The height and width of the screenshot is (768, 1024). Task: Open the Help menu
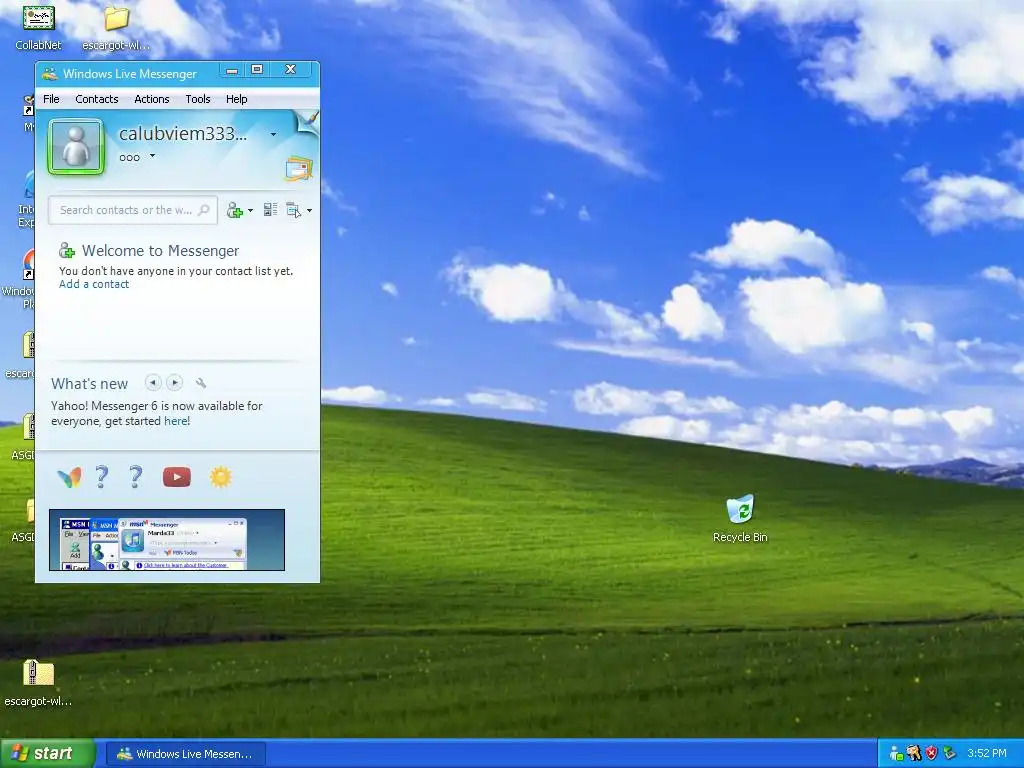(236, 99)
